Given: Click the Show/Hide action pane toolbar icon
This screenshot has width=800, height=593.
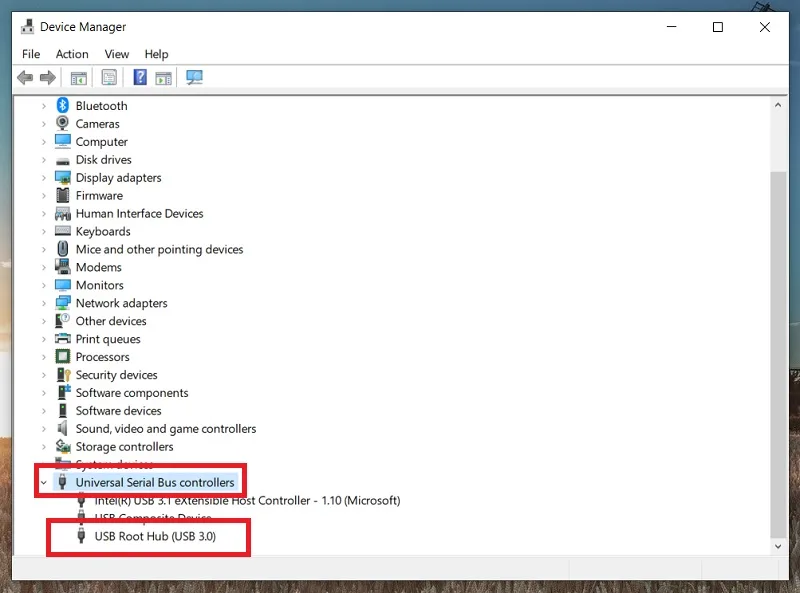Looking at the screenshot, I should (x=163, y=78).
